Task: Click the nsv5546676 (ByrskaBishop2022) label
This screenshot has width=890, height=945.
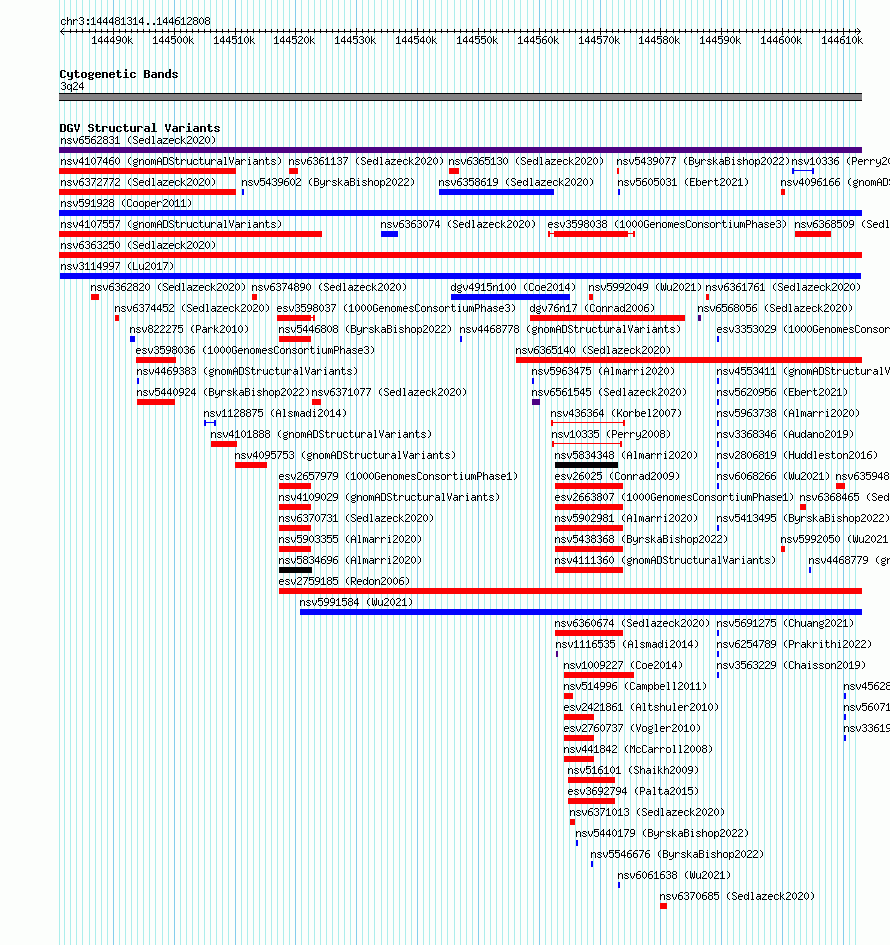Action: pos(677,855)
